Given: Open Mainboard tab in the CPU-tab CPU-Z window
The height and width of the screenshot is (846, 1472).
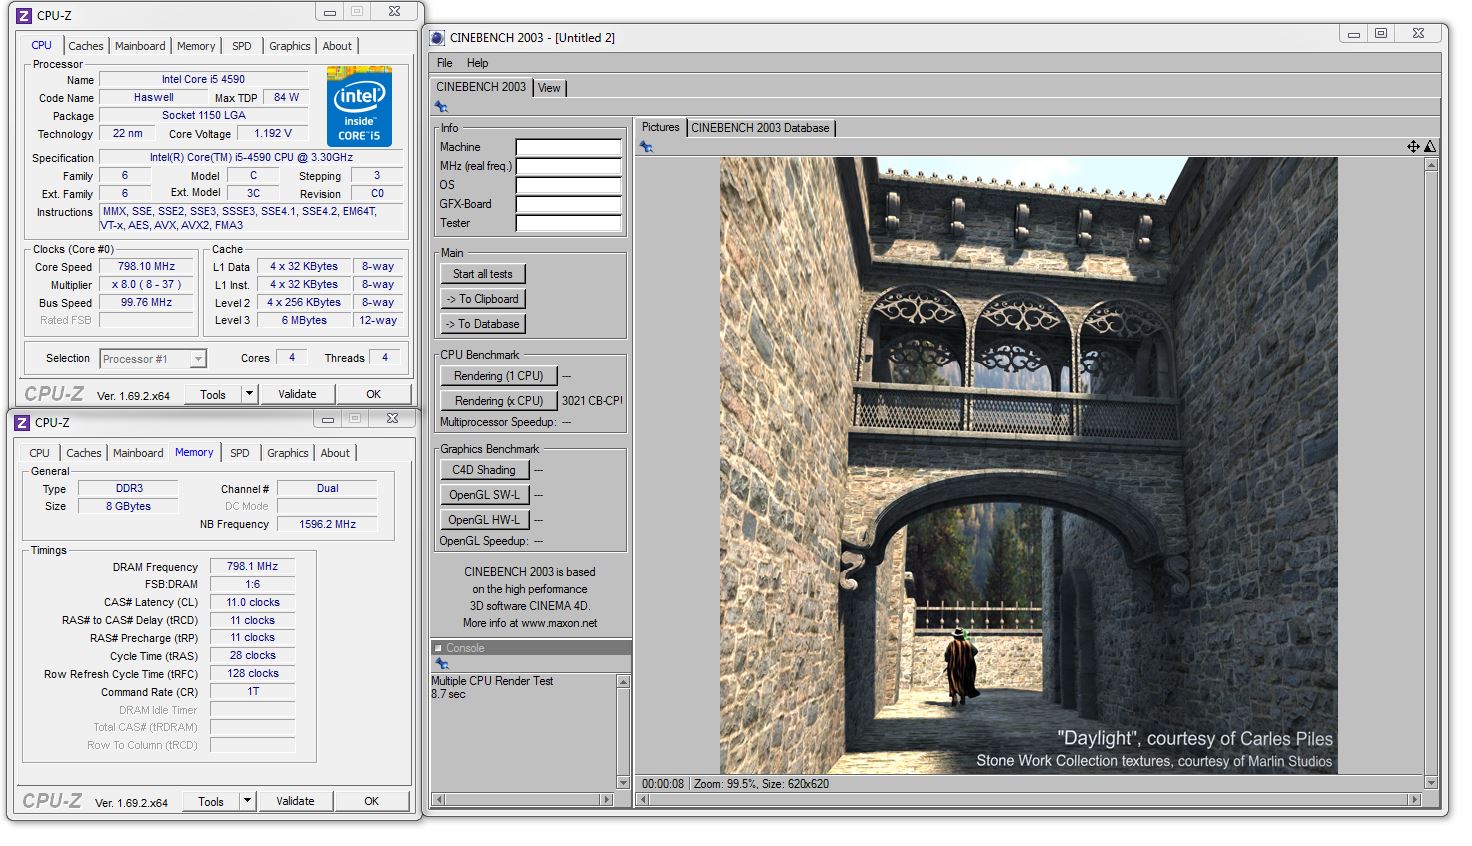Looking at the screenshot, I should [x=140, y=46].
